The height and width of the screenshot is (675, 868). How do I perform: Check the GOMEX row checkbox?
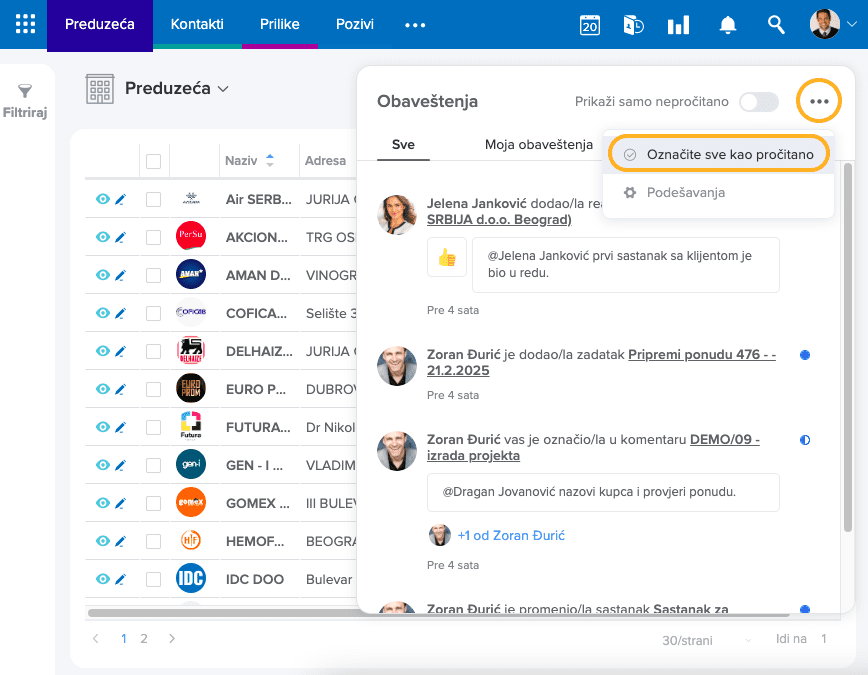pos(153,503)
